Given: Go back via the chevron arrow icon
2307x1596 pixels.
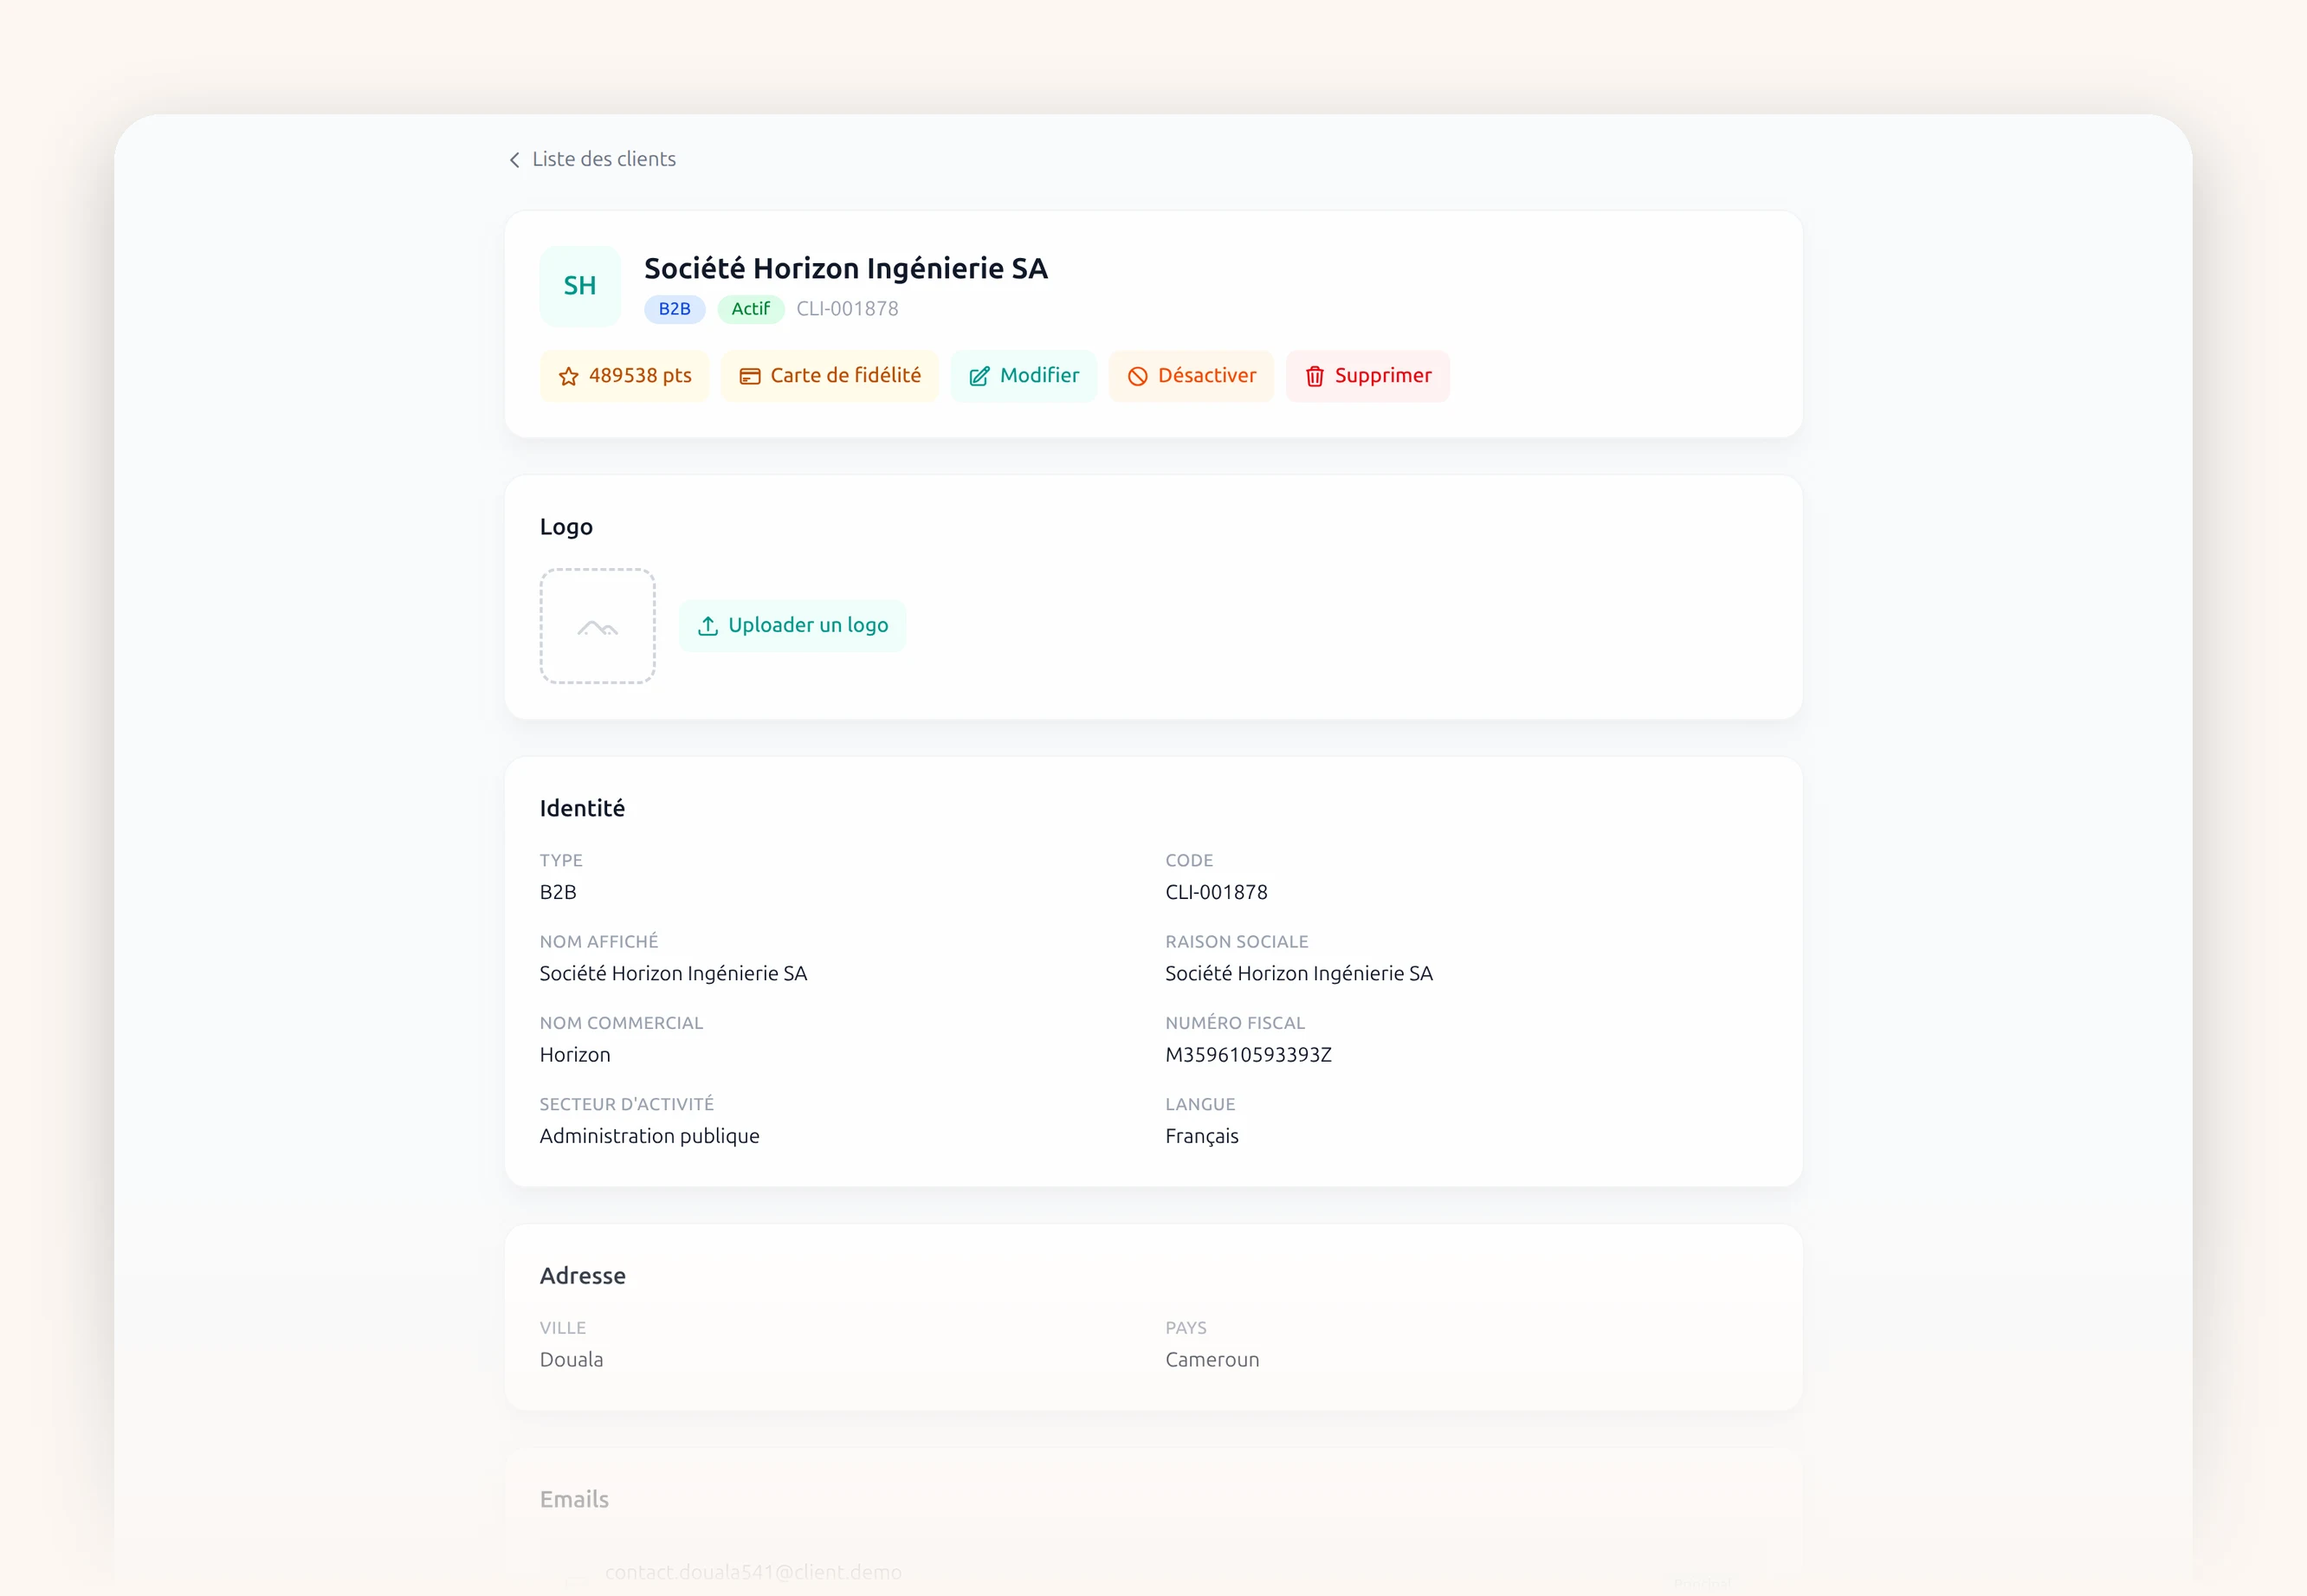Looking at the screenshot, I should [514, 160].
